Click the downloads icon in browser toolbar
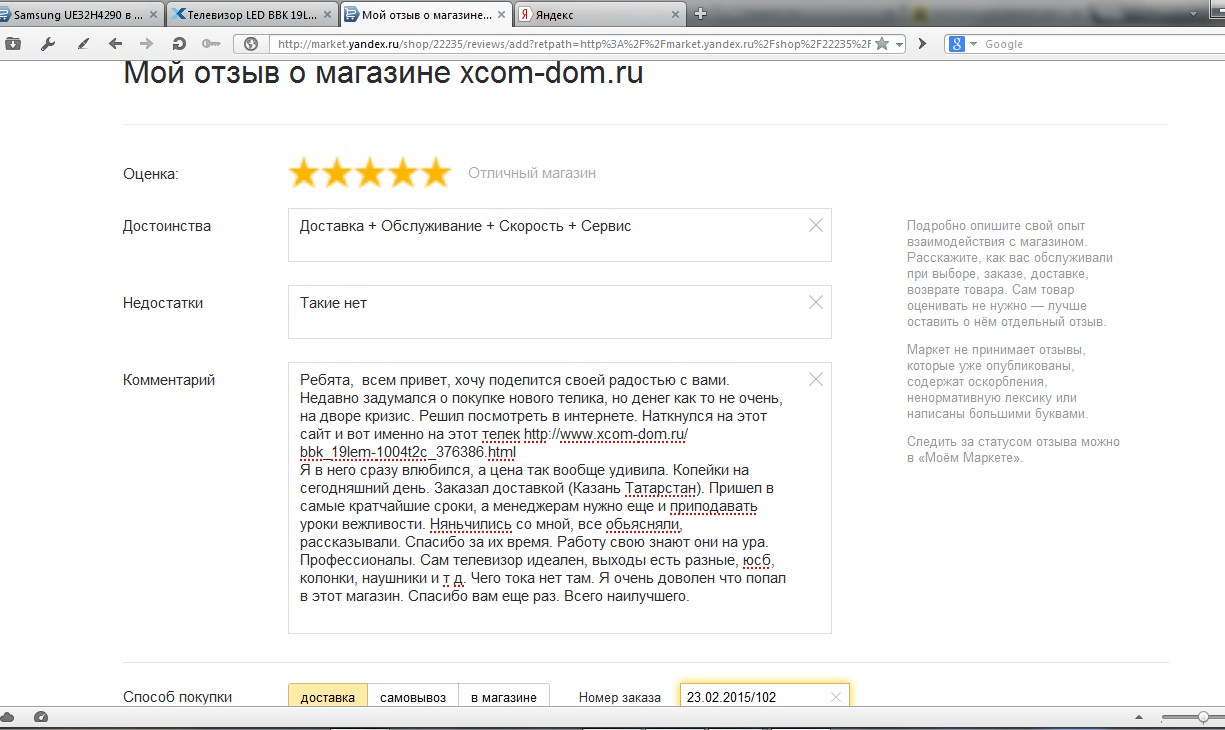This screenshot has height=730, width=1225. tap(12, 44)
